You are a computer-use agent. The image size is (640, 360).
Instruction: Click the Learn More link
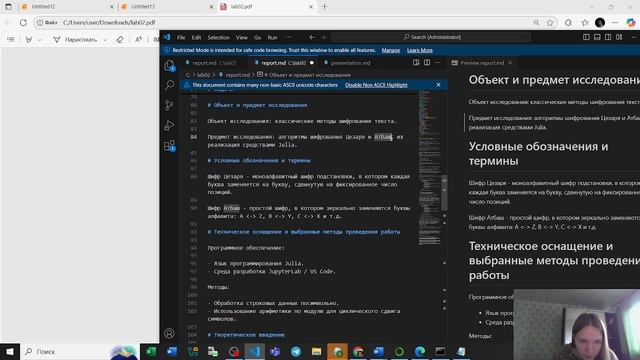[x=420, y=50]
